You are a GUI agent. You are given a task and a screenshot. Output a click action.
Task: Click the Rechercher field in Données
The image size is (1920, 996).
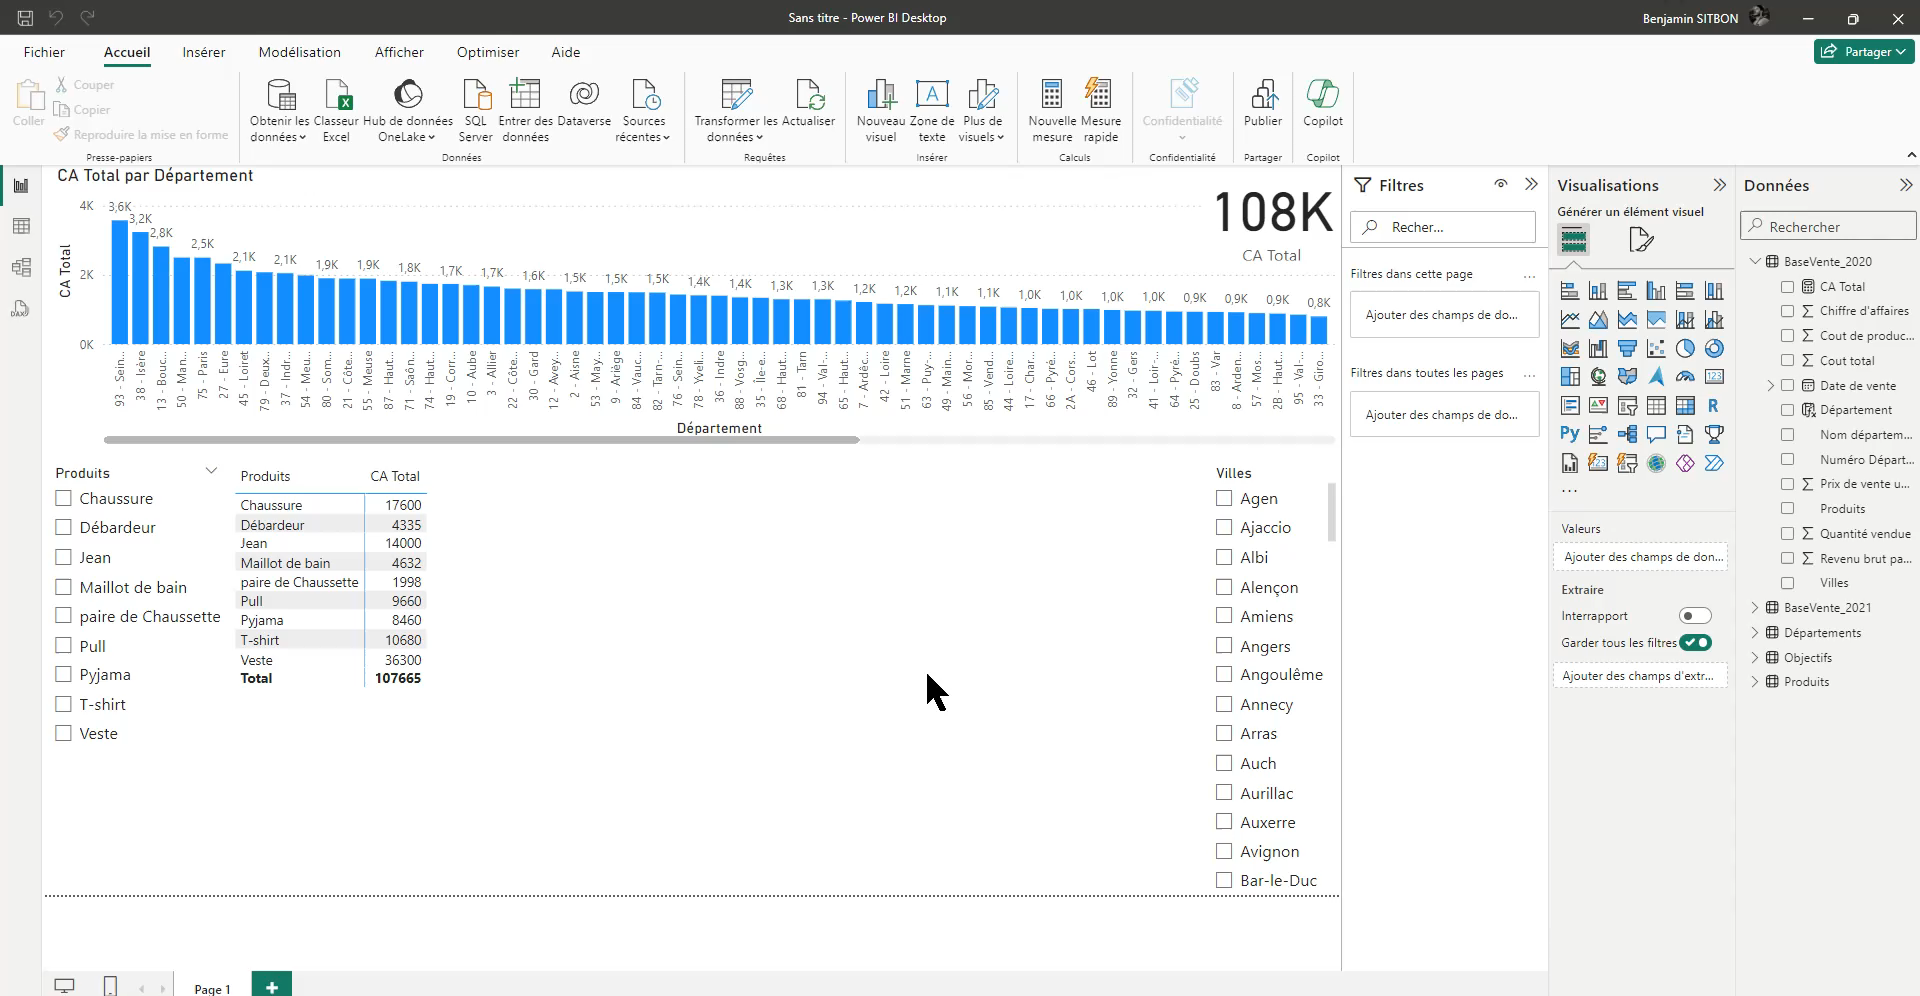pos(1828,227)
